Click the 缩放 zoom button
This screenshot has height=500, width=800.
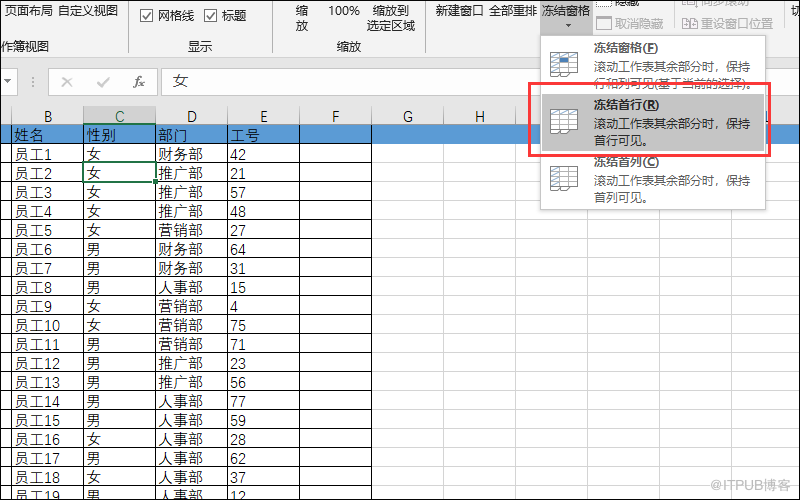(302, 18)
